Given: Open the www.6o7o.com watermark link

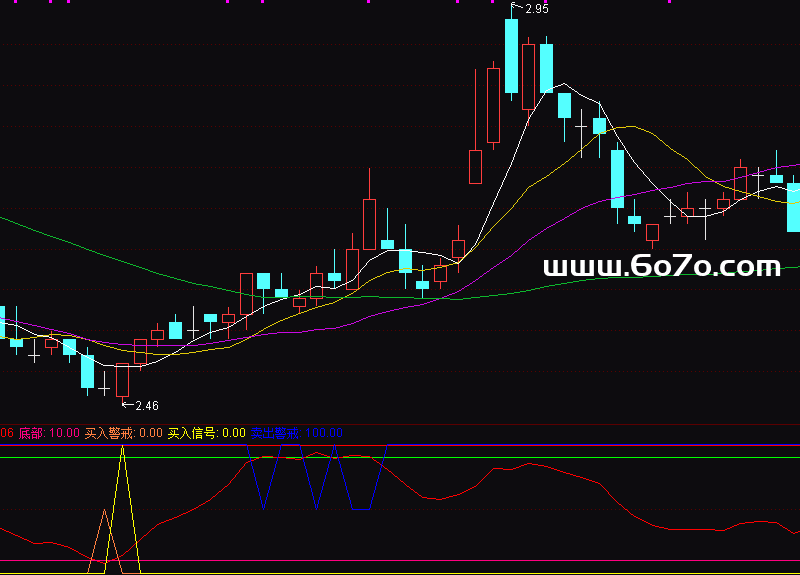Looking at the screenshot, I should click(661, 267).
